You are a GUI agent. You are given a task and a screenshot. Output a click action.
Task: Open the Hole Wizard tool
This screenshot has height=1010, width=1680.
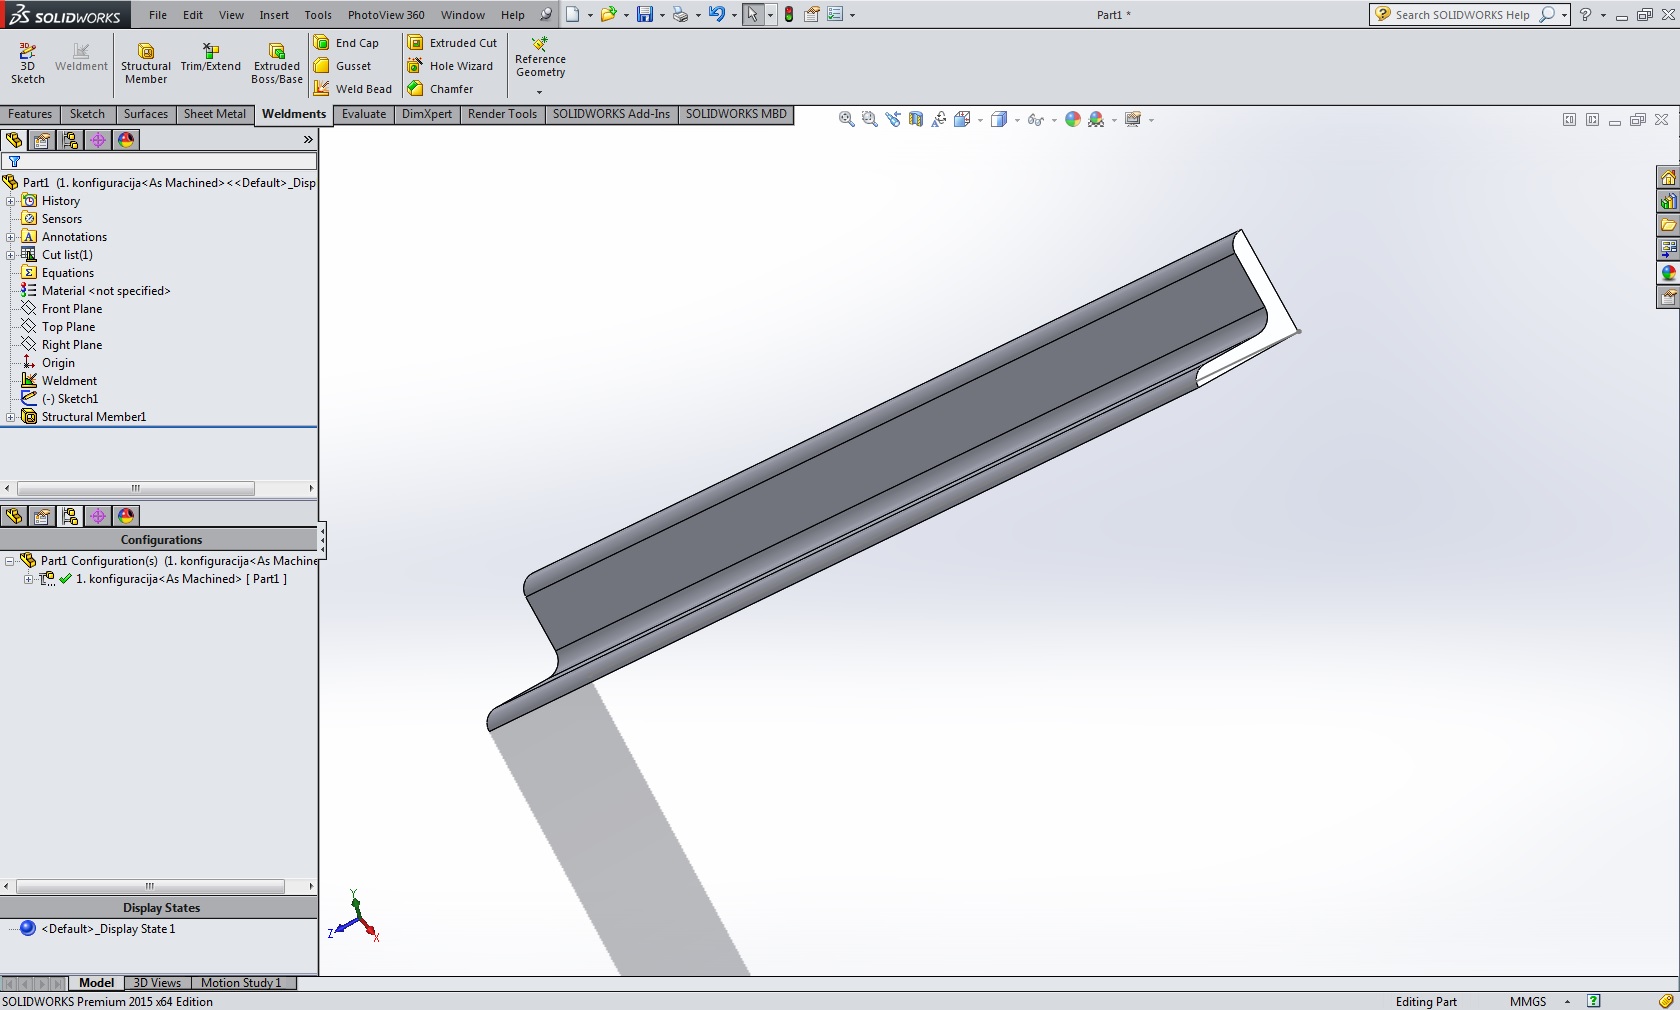[450, 66]
